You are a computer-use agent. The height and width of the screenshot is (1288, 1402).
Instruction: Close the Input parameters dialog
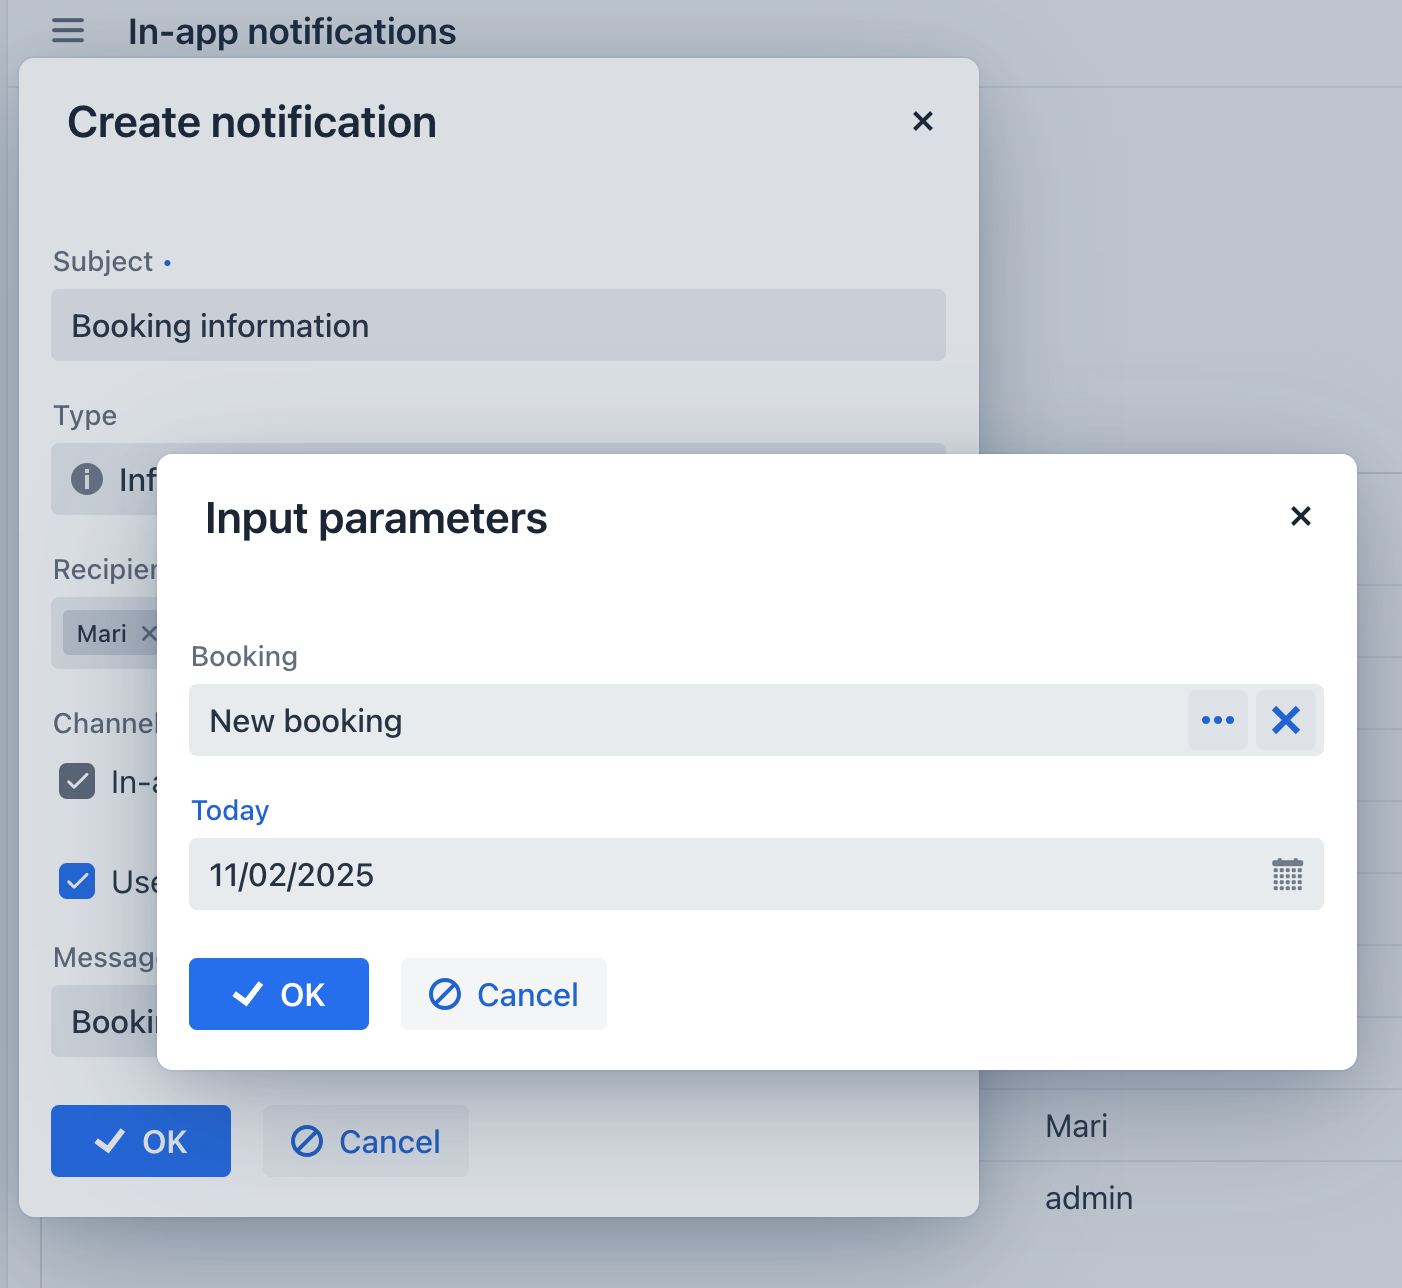[1300, 516]
